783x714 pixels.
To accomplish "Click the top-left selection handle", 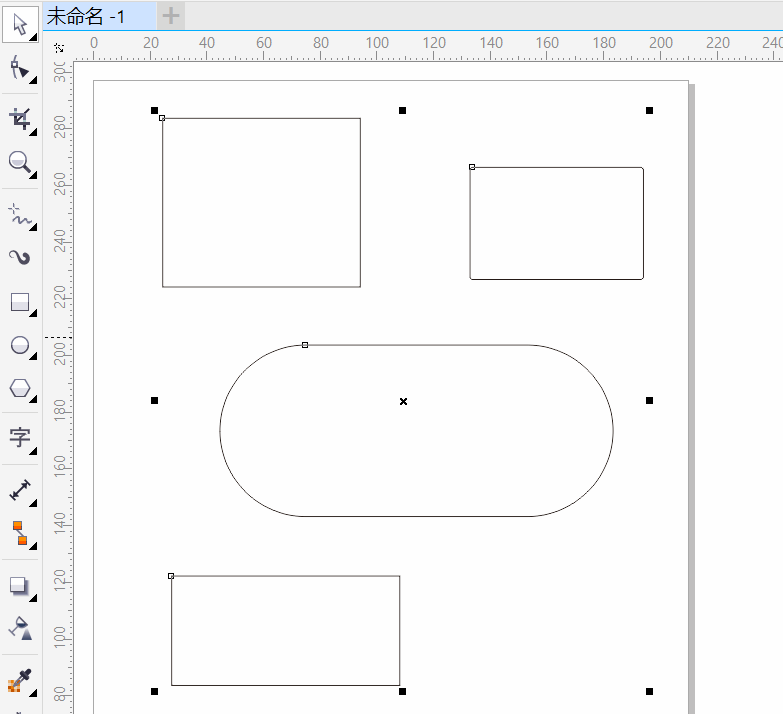I will [x=154, y=110].
